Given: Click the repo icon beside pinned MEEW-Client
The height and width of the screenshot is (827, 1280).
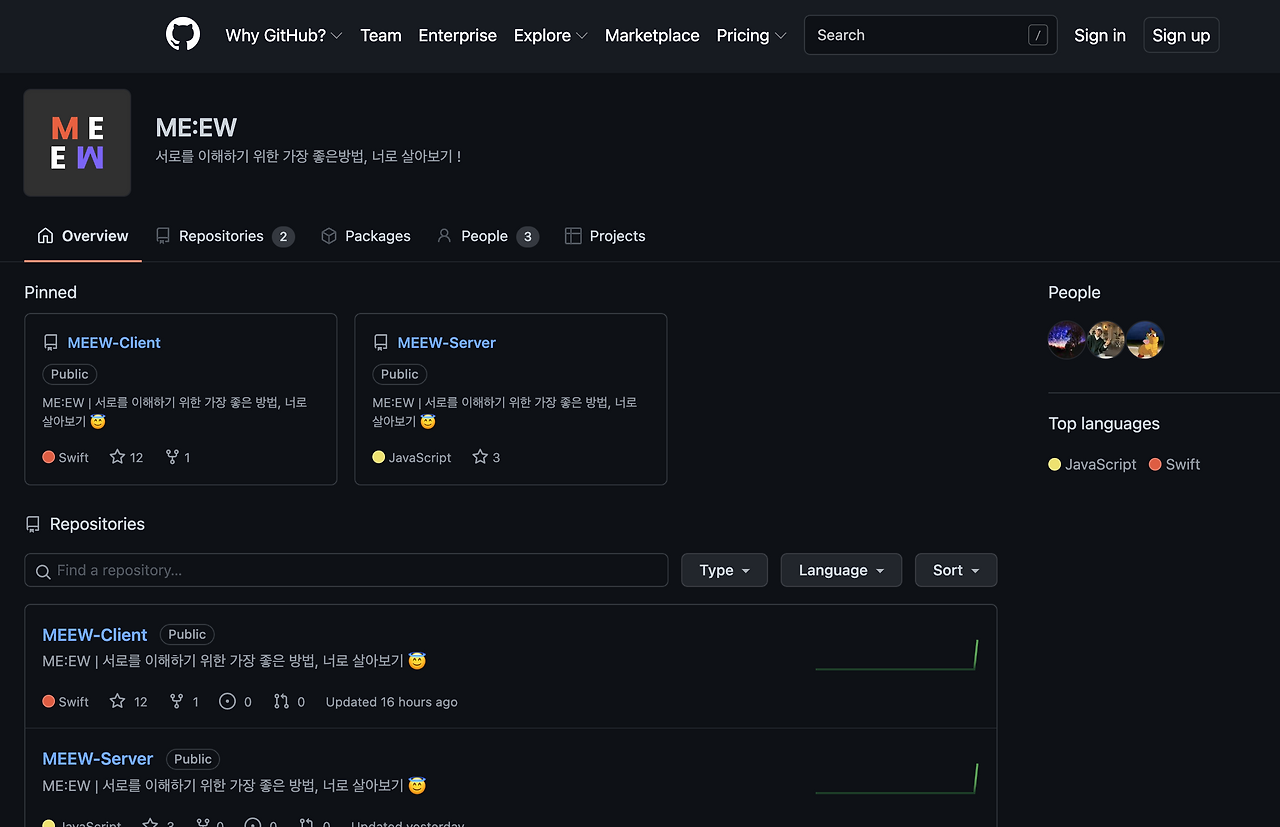Looking at the screenshot, I should [x=51, y=343].
